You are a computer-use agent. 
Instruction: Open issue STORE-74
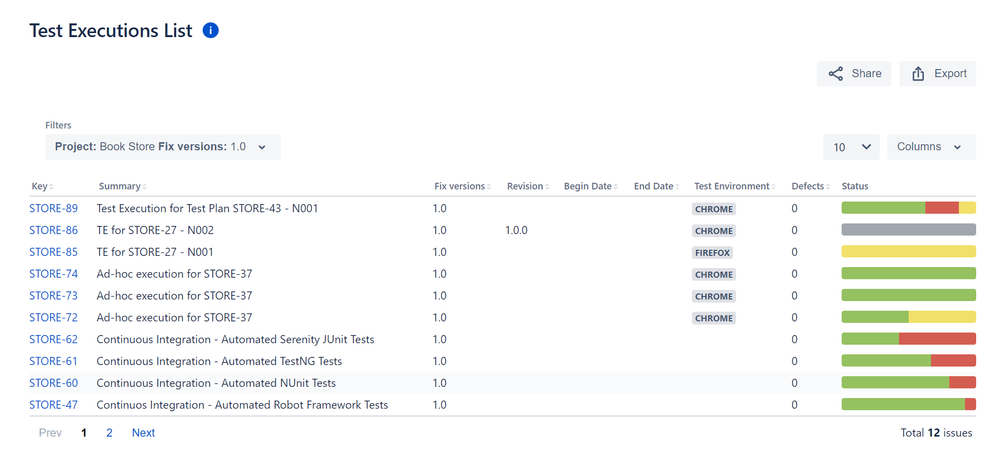pyautogui.click(x=54, y=274)
